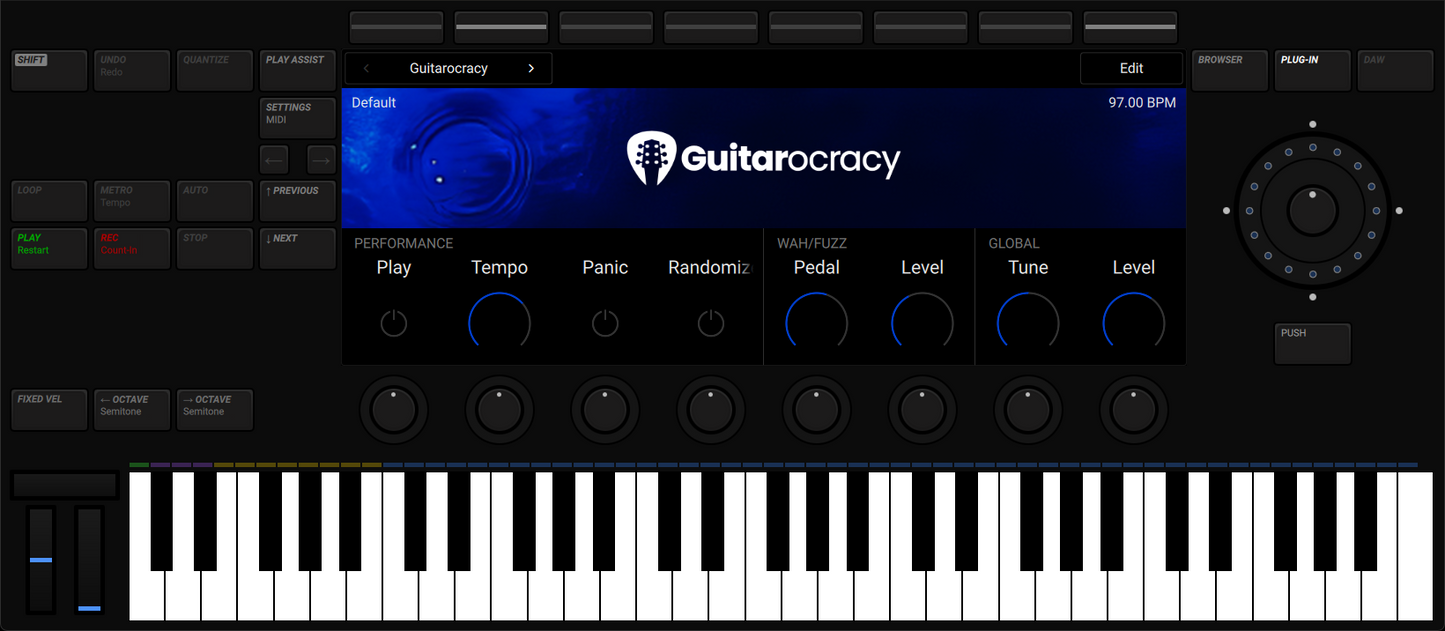1445x631 pixels.
Task: Click the QUANTIZE button
Action: pos(214,69)
